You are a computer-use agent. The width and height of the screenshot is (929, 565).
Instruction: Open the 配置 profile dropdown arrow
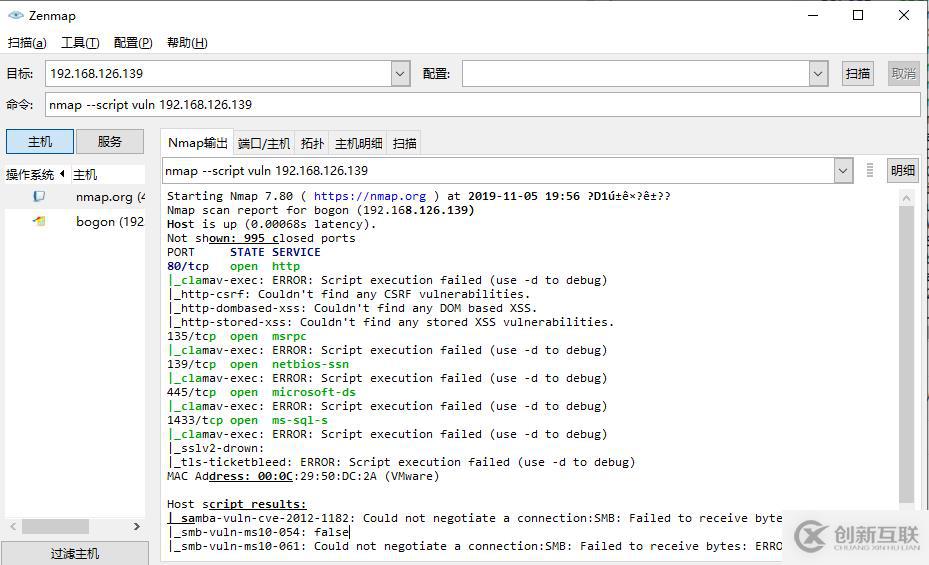[818, 73]
